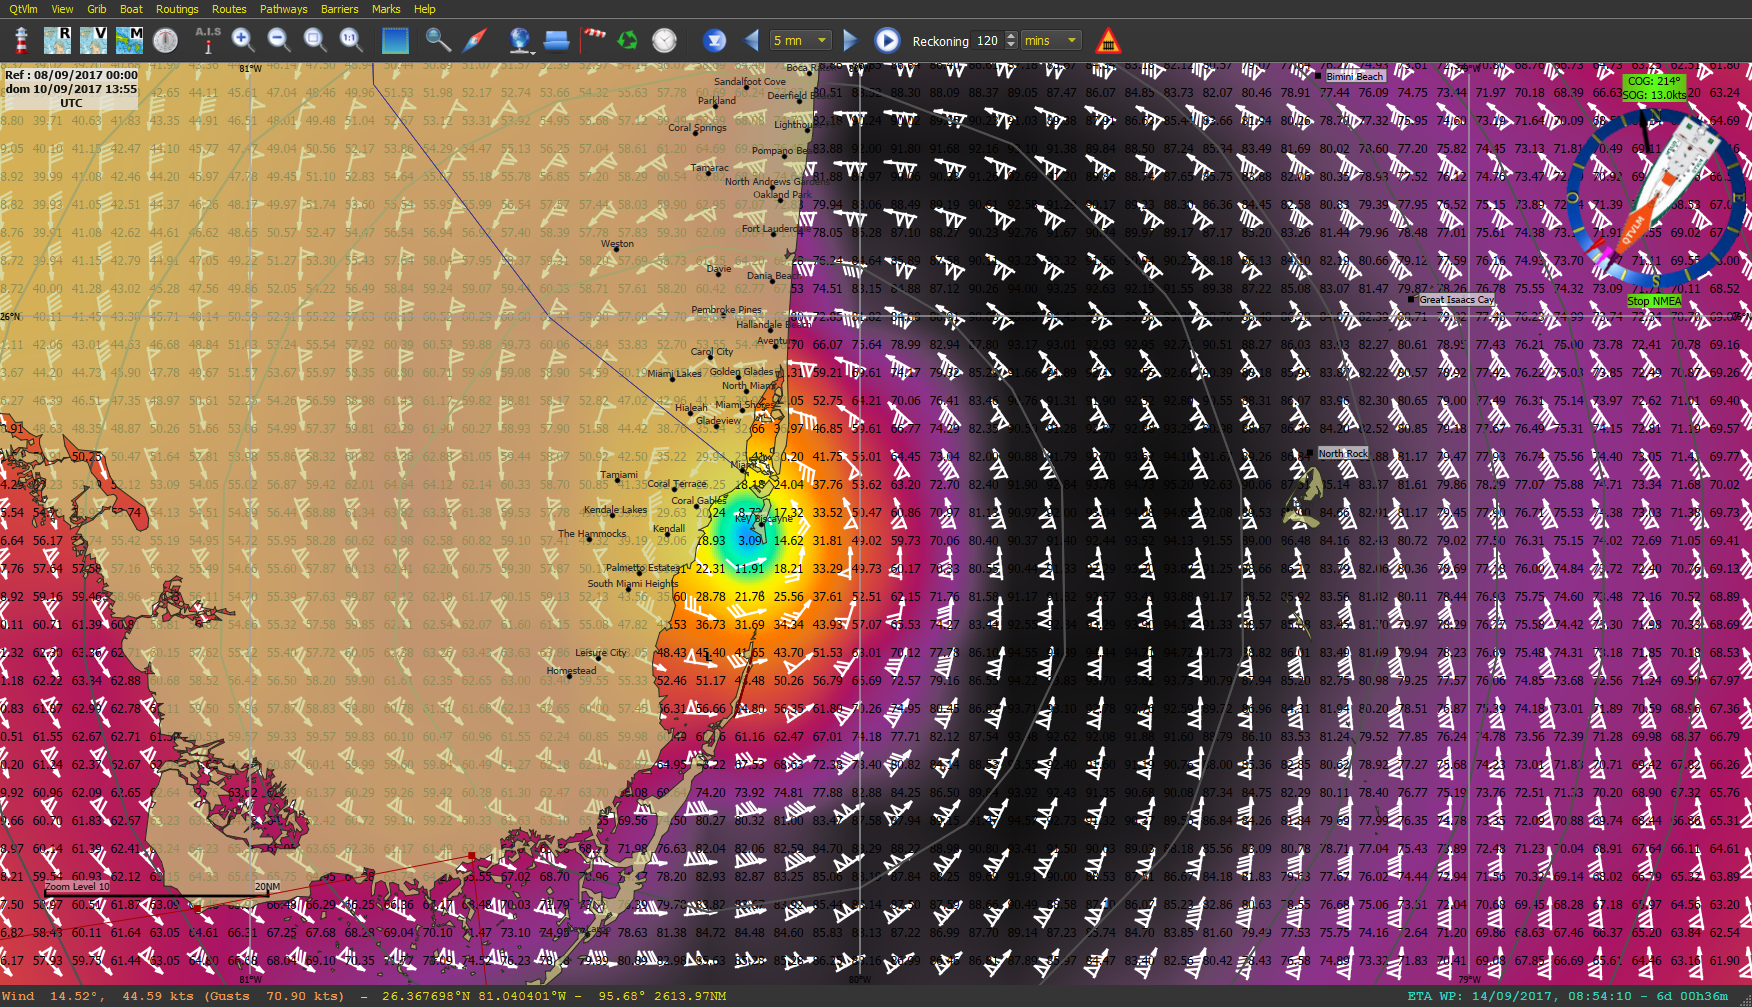Open the Grib menu

pos(97,9)
